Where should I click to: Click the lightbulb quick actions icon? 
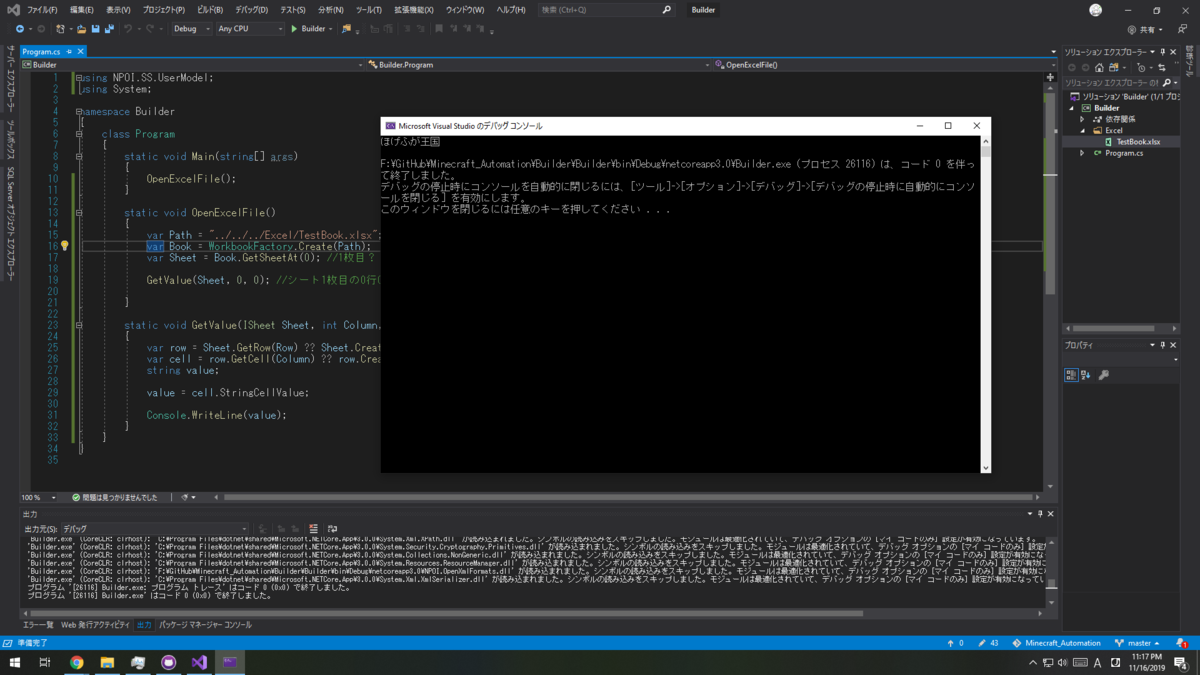tap(64, 246)
